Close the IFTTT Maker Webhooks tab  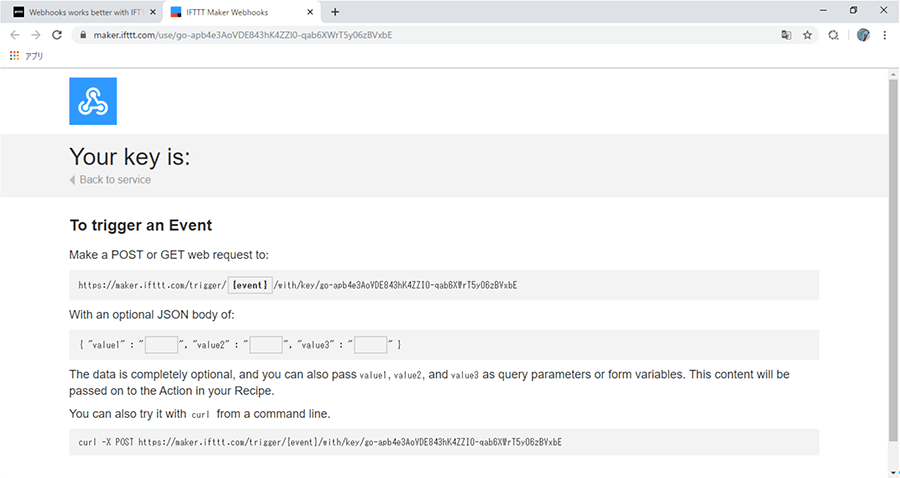[310, 11]
